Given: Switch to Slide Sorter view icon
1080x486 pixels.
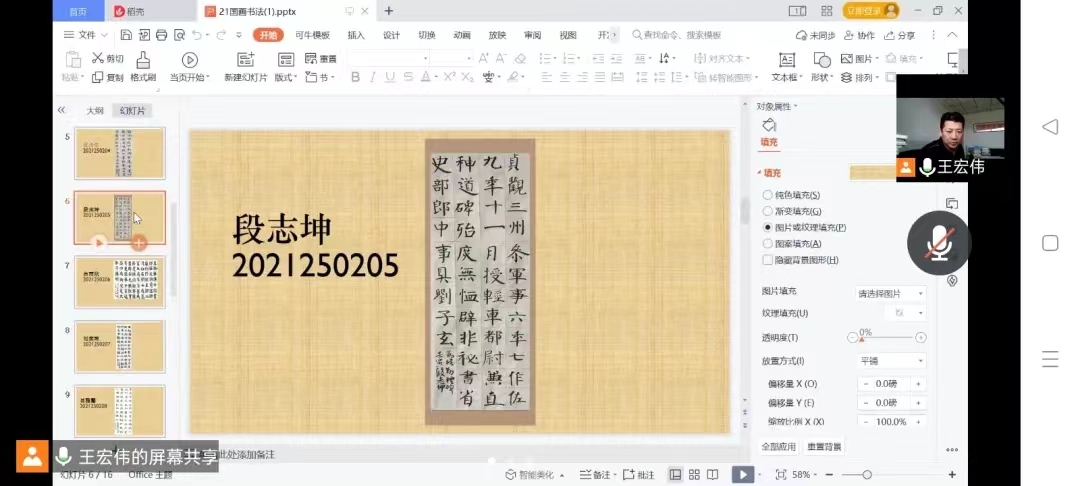Looking at the screenshot, I should pos(694,474).
